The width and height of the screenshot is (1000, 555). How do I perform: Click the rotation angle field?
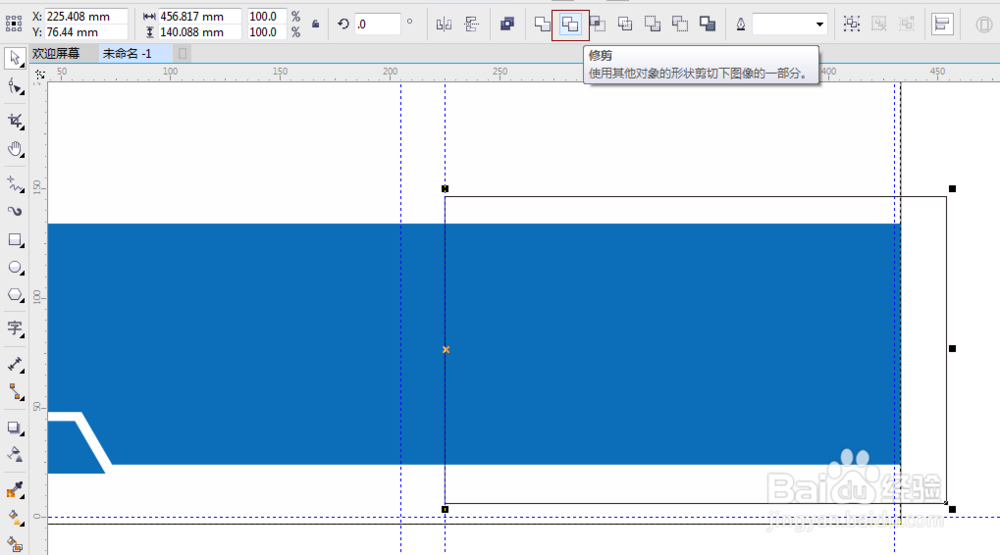[378, 24]
